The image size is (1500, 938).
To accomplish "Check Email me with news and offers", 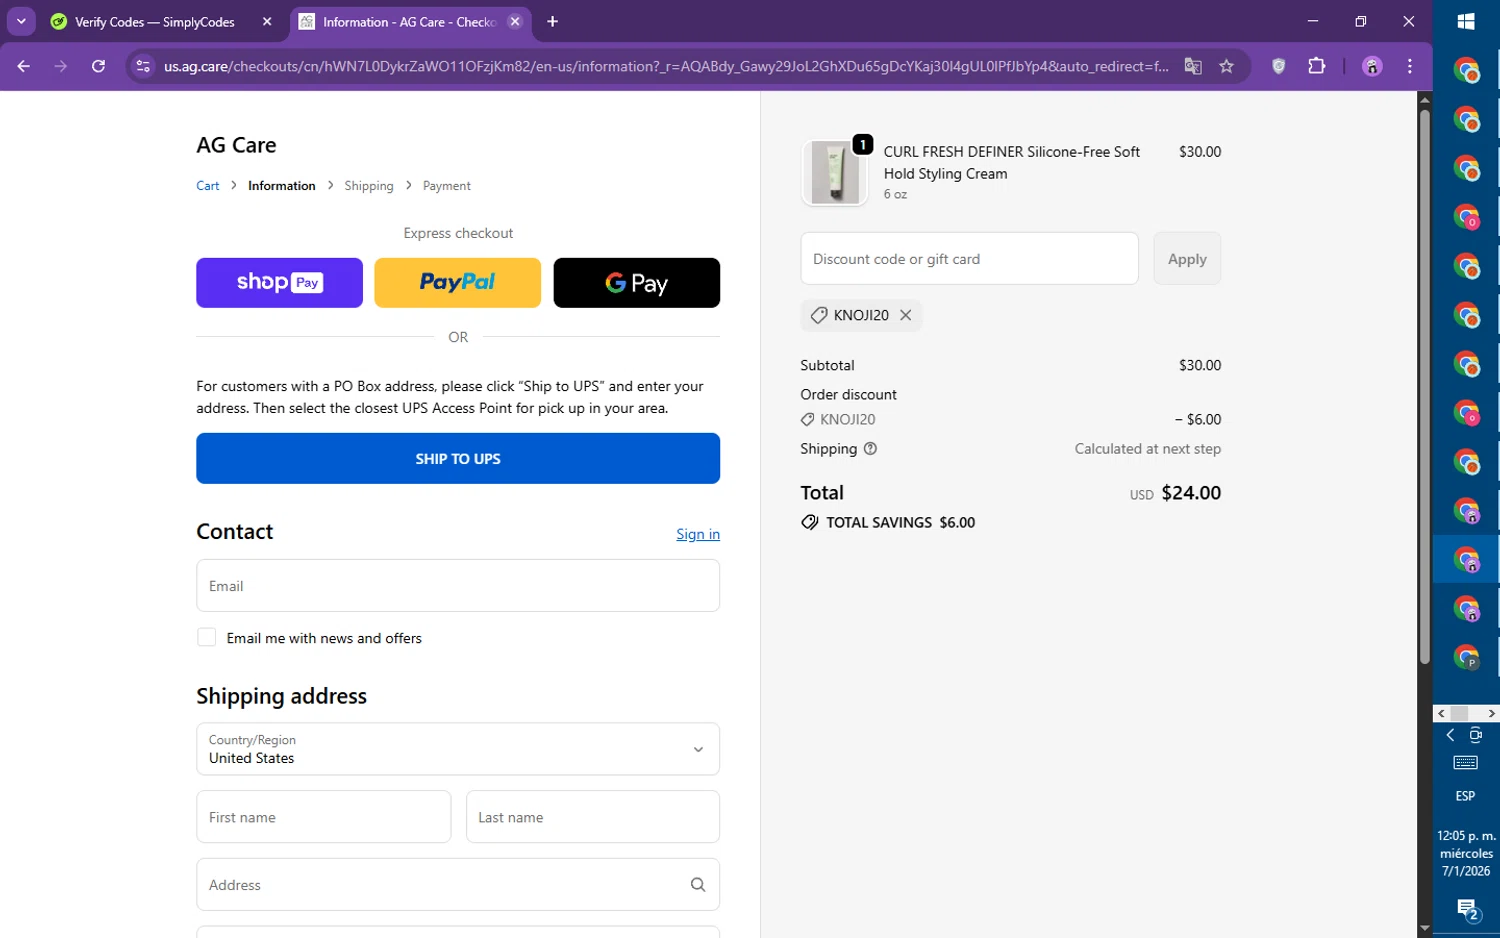I will click(207, 638).
